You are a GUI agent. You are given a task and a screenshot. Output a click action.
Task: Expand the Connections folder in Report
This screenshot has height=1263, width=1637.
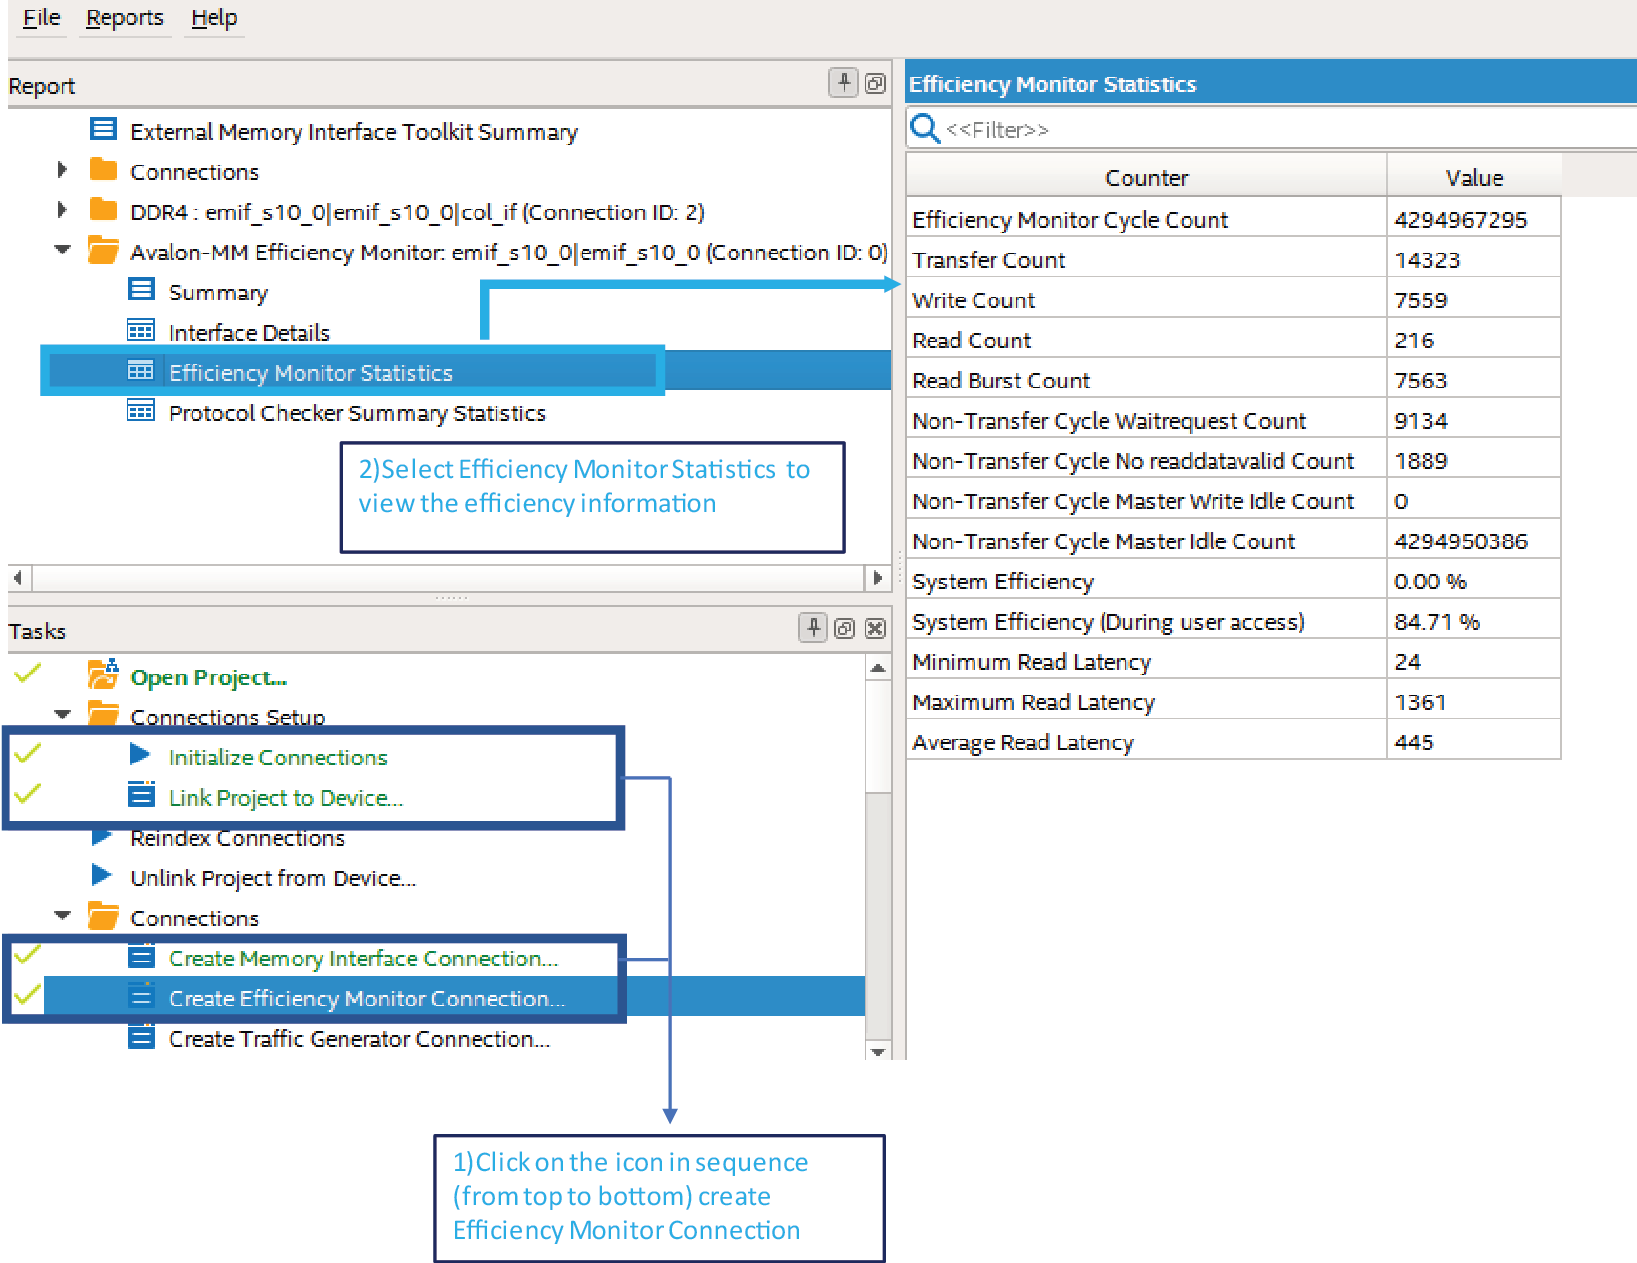[x=62, y=170]
